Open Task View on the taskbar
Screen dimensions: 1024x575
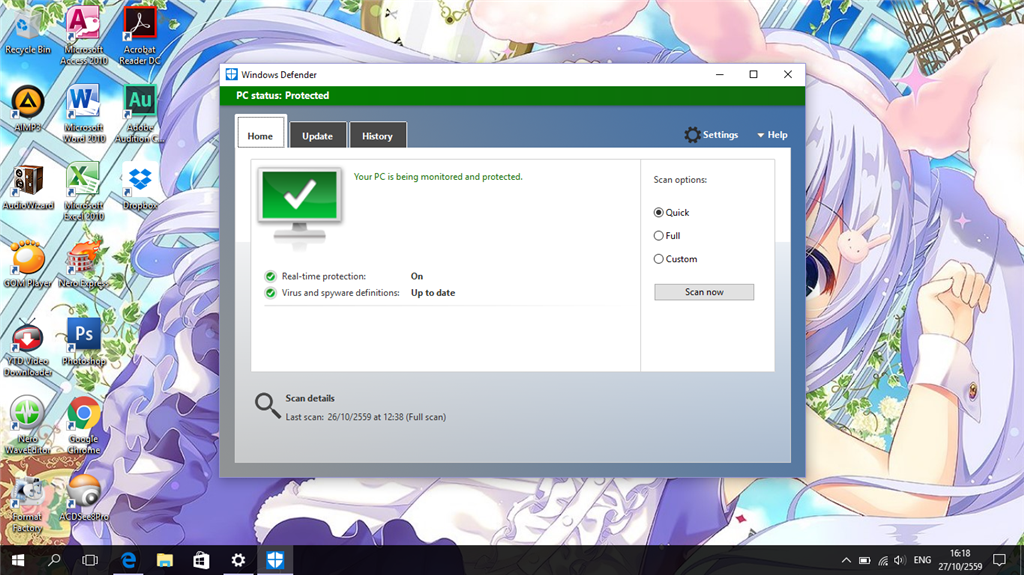point(90,560)
